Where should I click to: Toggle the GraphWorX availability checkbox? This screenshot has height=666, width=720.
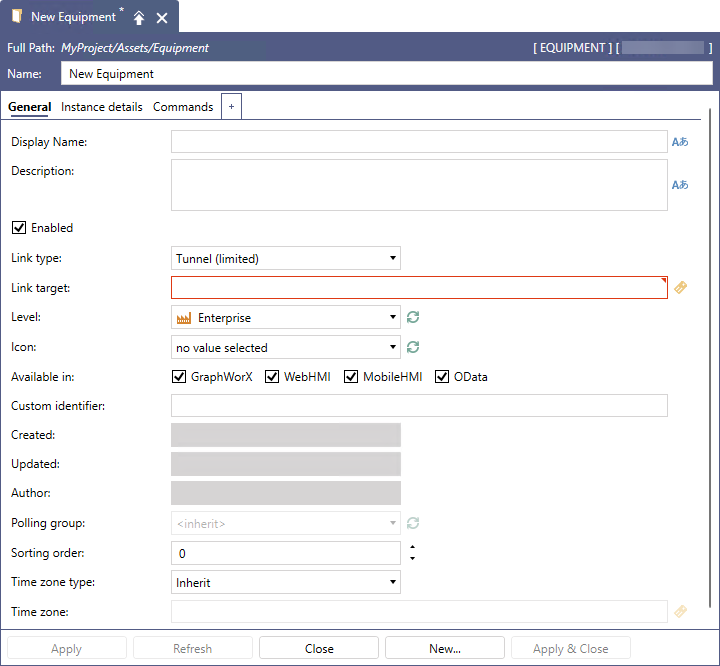click(180, 377)
